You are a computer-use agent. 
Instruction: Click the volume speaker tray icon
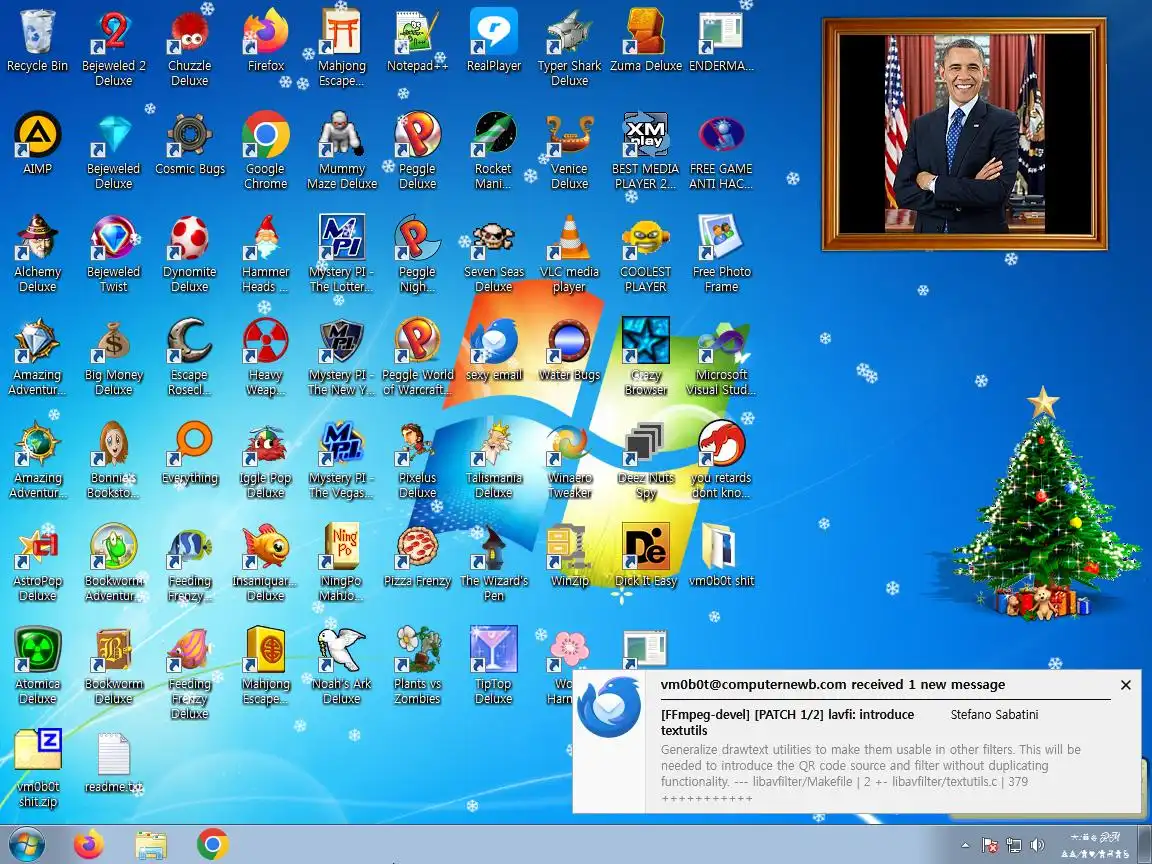coord(1037,845)
